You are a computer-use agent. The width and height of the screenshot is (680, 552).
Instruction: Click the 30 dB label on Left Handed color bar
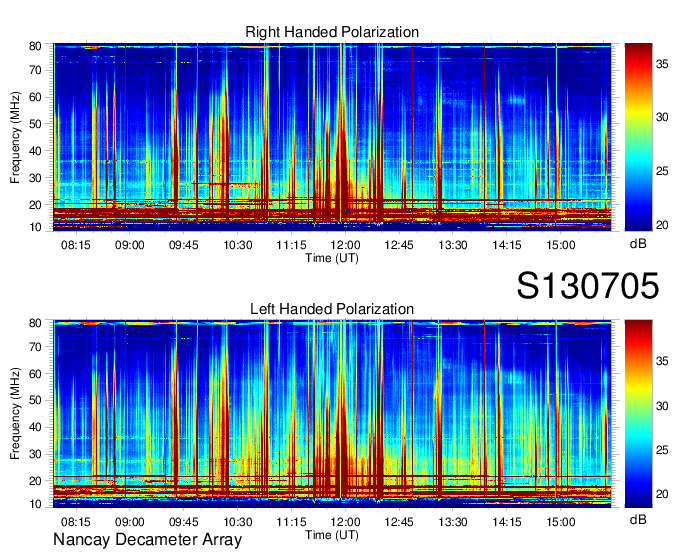pyautogui.click(x=662, y=406)
